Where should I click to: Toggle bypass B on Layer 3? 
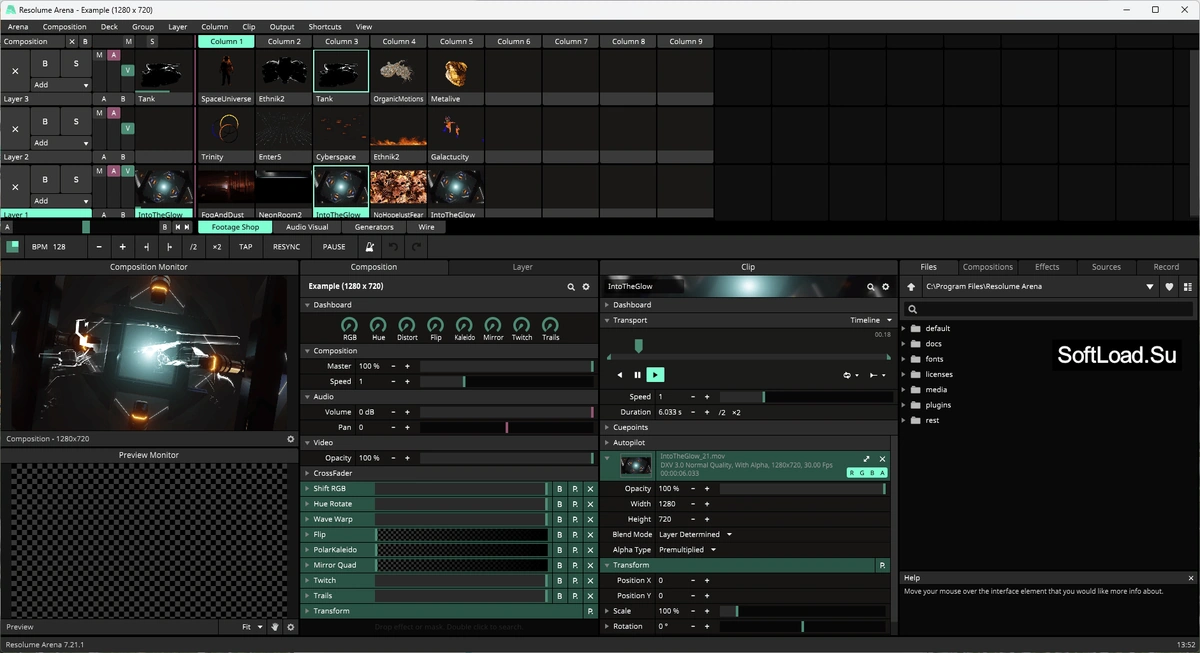coord(45,64)
